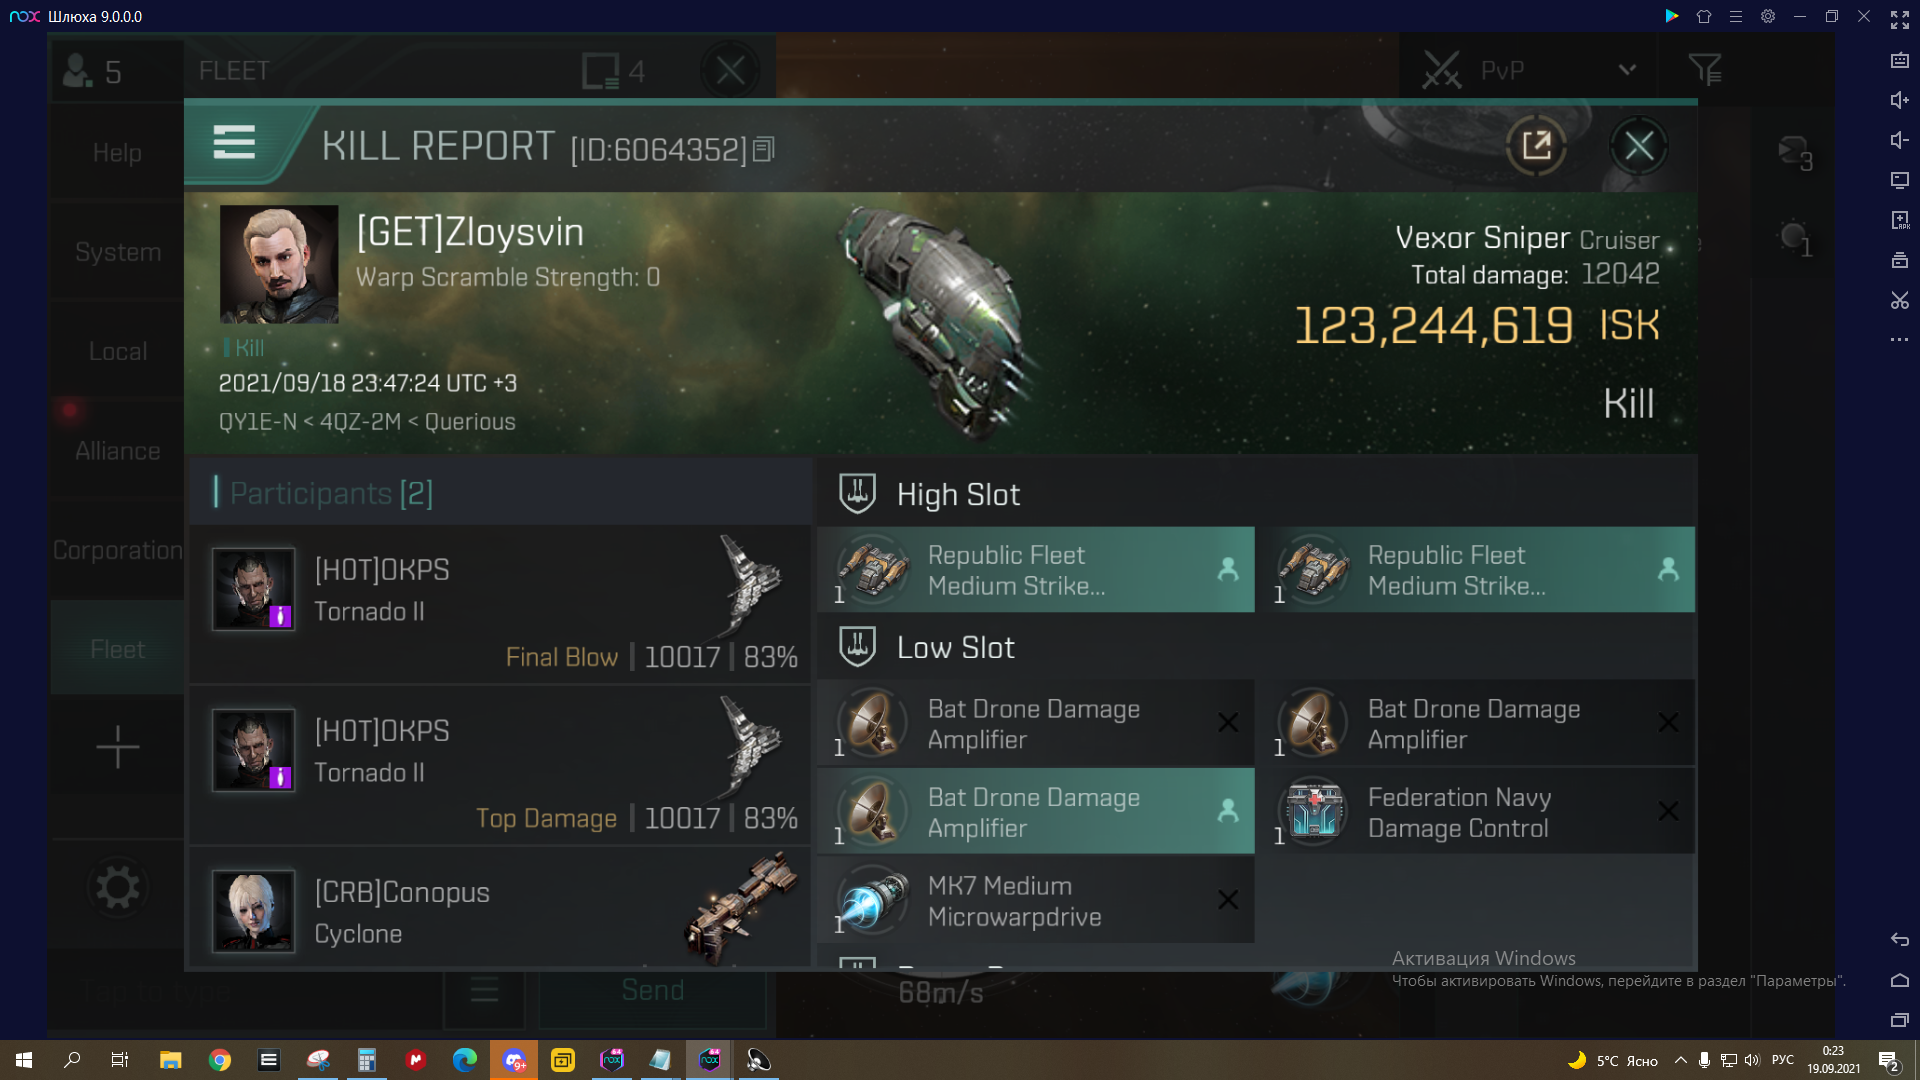Click [HOT]OKPS Final Blow participant entry
This screenshot has height=1080, width=1920.
(501, 609)
